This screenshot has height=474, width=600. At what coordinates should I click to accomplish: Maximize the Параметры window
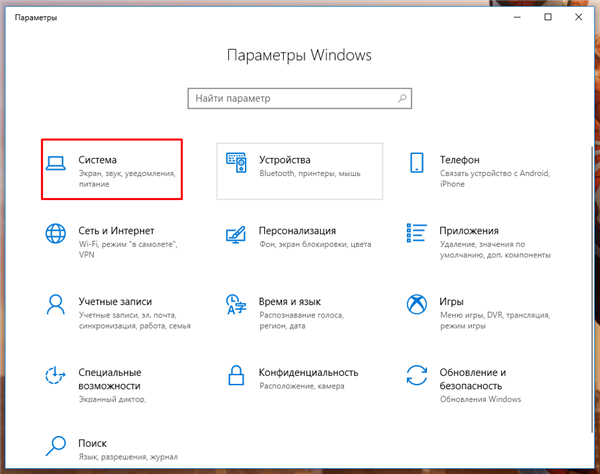[x=548, y=17]
